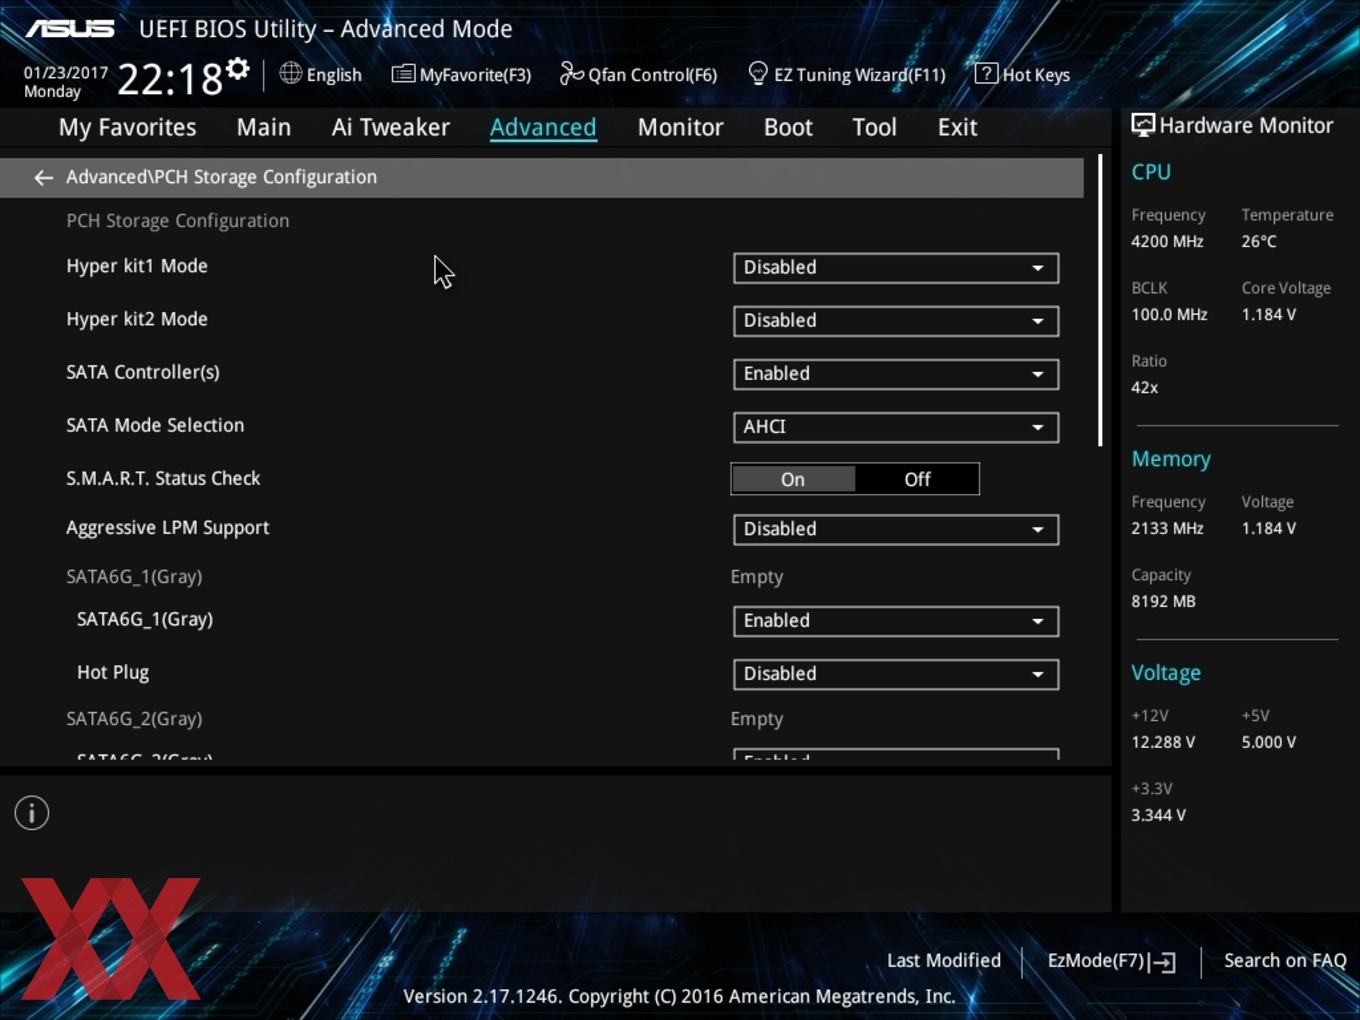
Task: Open the My Favorites tab
Action: (127, 127)
